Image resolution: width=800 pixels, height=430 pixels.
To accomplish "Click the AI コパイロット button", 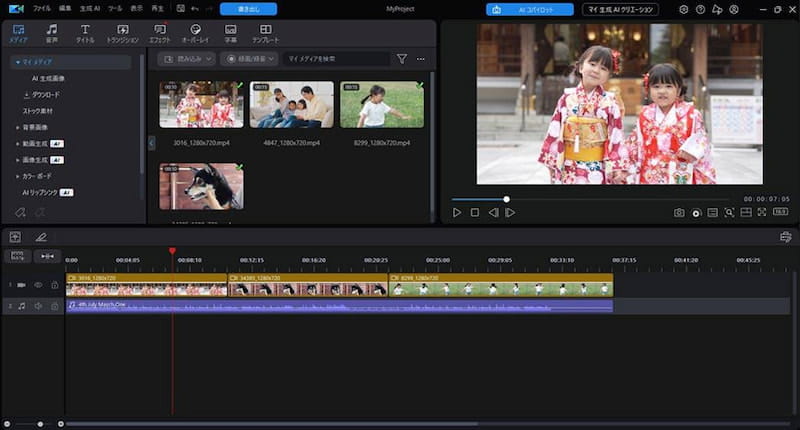I will (x=530, y=9).
